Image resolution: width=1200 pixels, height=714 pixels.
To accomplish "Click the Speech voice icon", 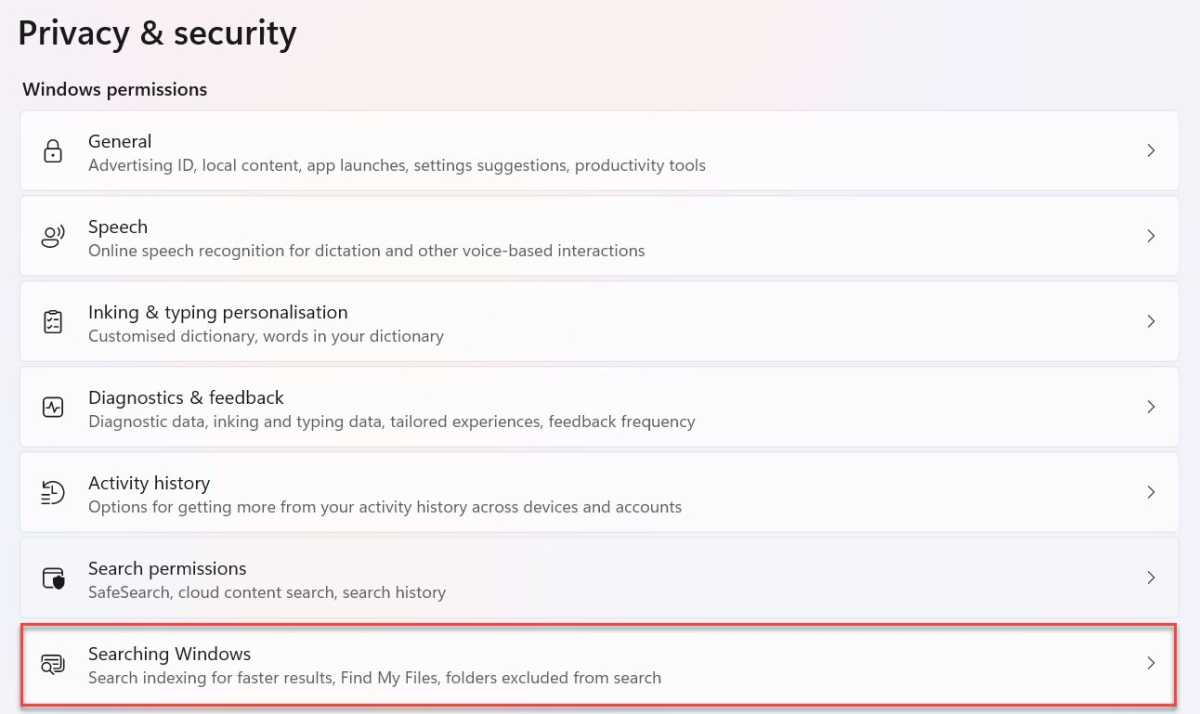I will 52,236.
